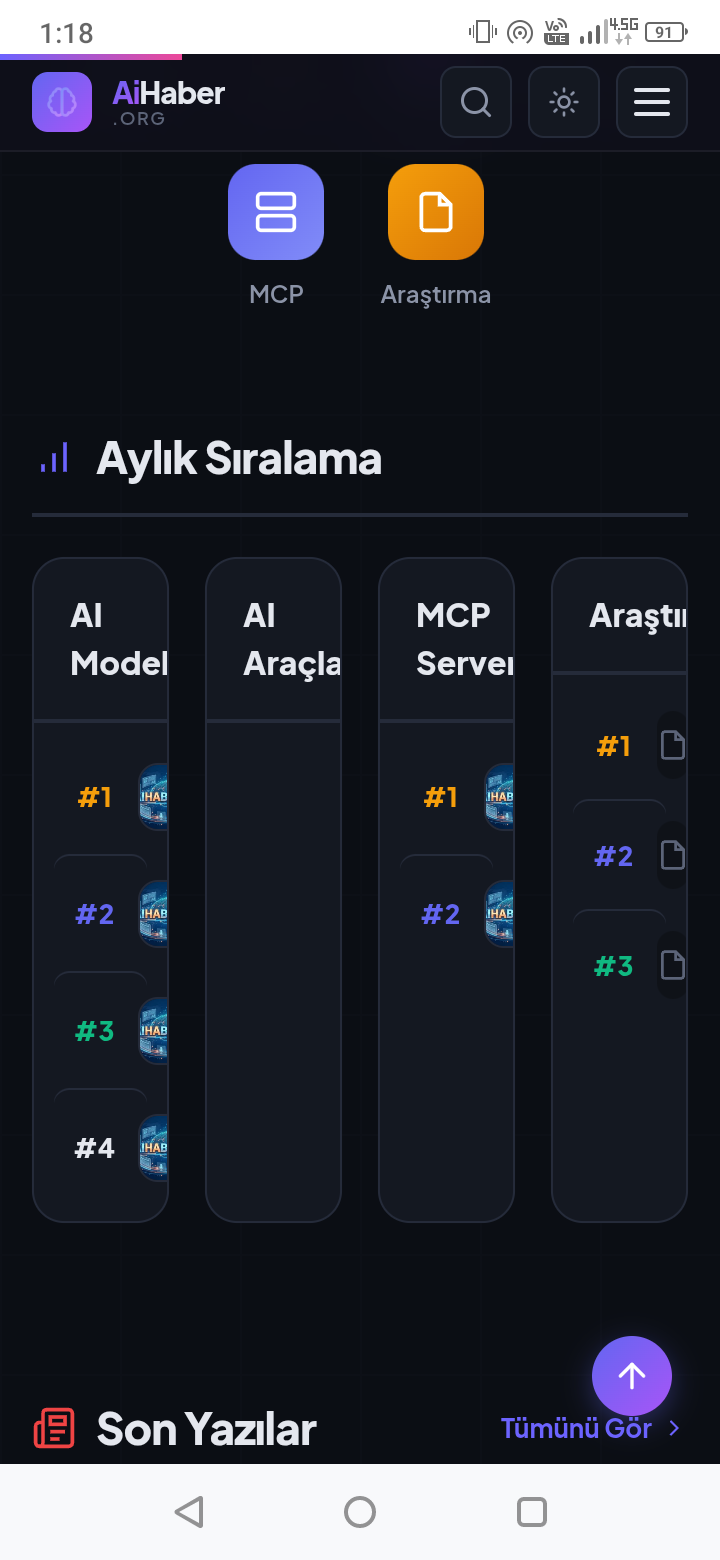Open the Araştırma category icon
The image size is (720, 1560).
click(436, 212)
